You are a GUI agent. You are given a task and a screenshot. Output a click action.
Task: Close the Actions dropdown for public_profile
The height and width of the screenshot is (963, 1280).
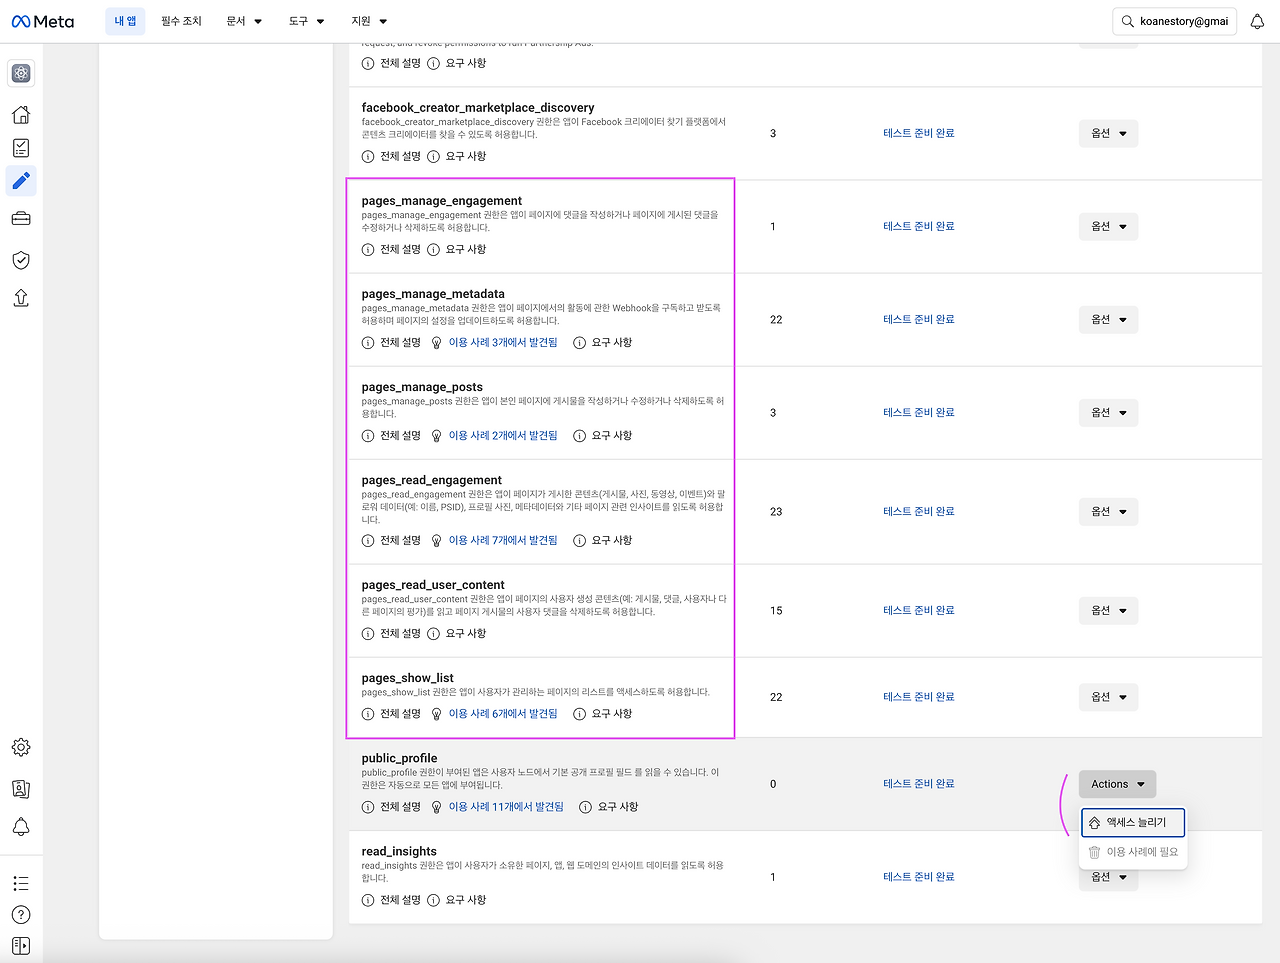[1118, 784]
